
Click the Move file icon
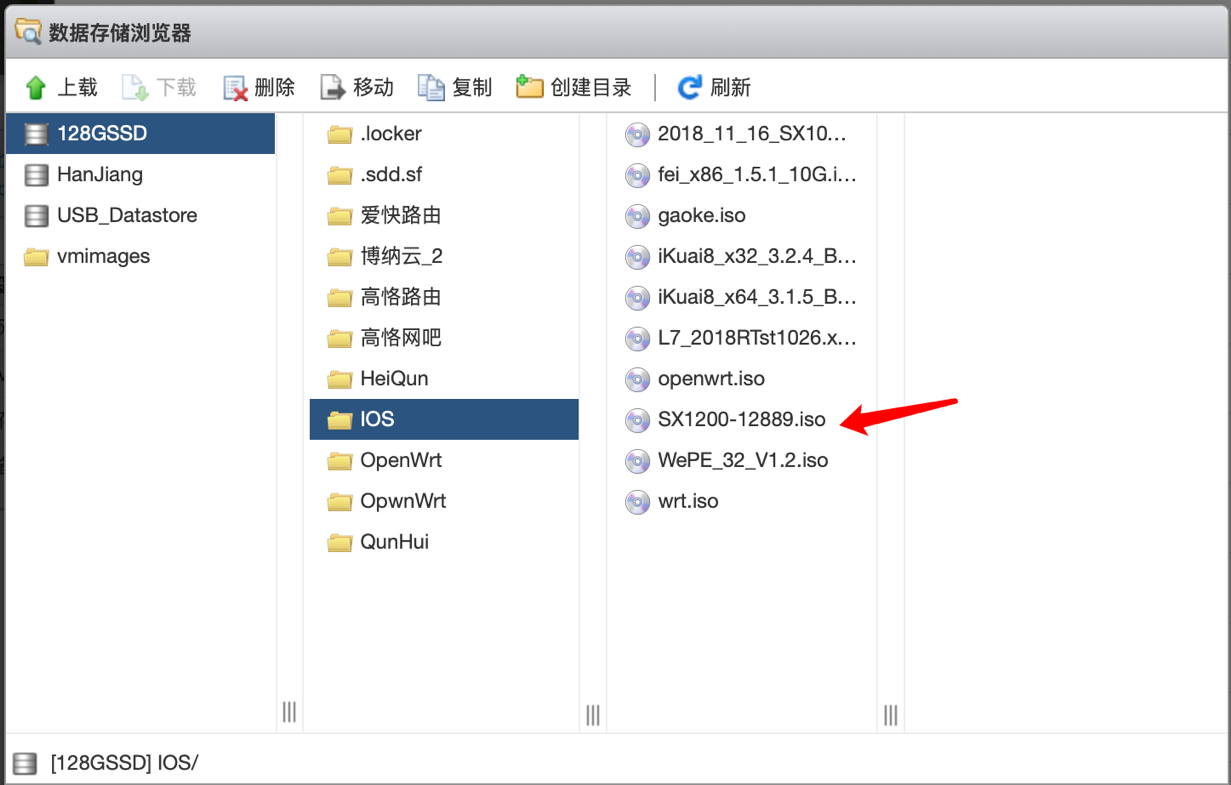(333, 88)
